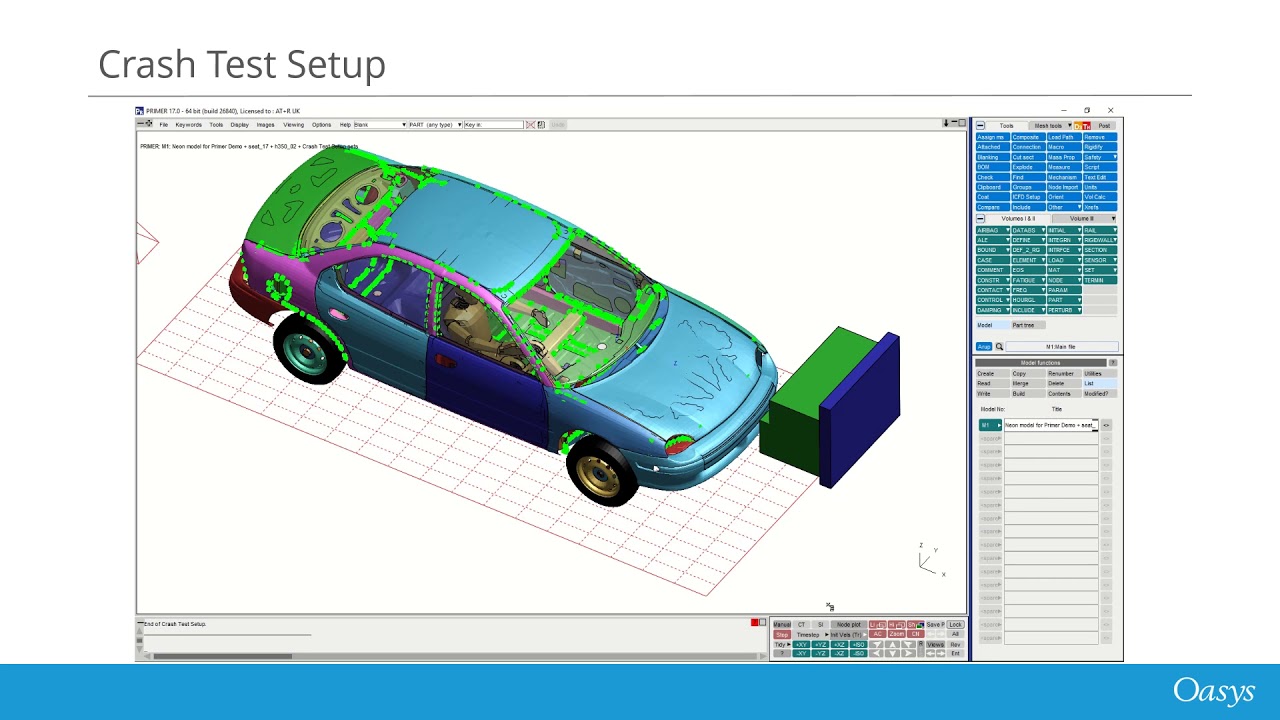Screen dimensions: 1280x720
Task: Open the Display menu
Action: pyautogui.click(x=239, y=125)
